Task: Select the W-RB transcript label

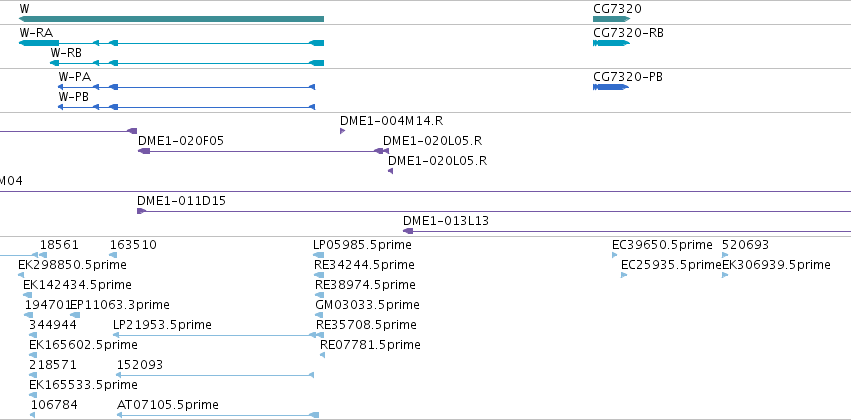Action: pos(66,53)
